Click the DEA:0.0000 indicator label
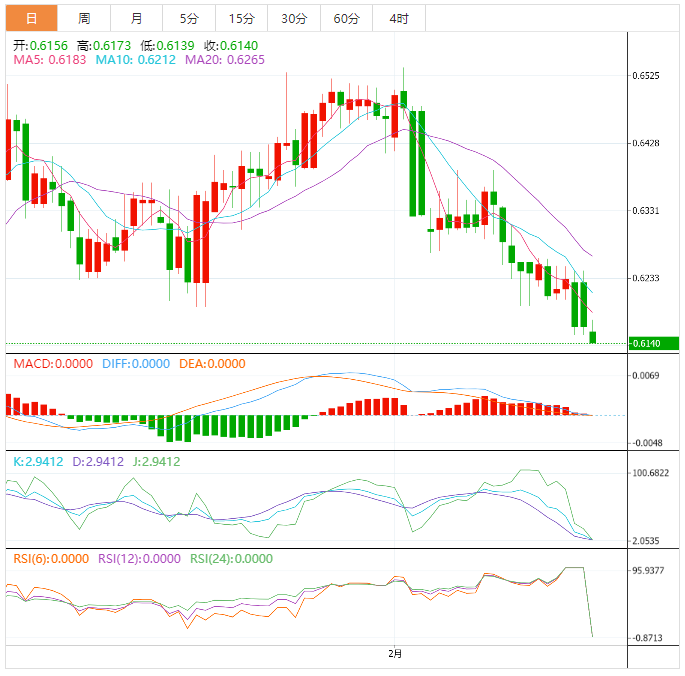Viewport: 685px width, 676px height. 212,364
